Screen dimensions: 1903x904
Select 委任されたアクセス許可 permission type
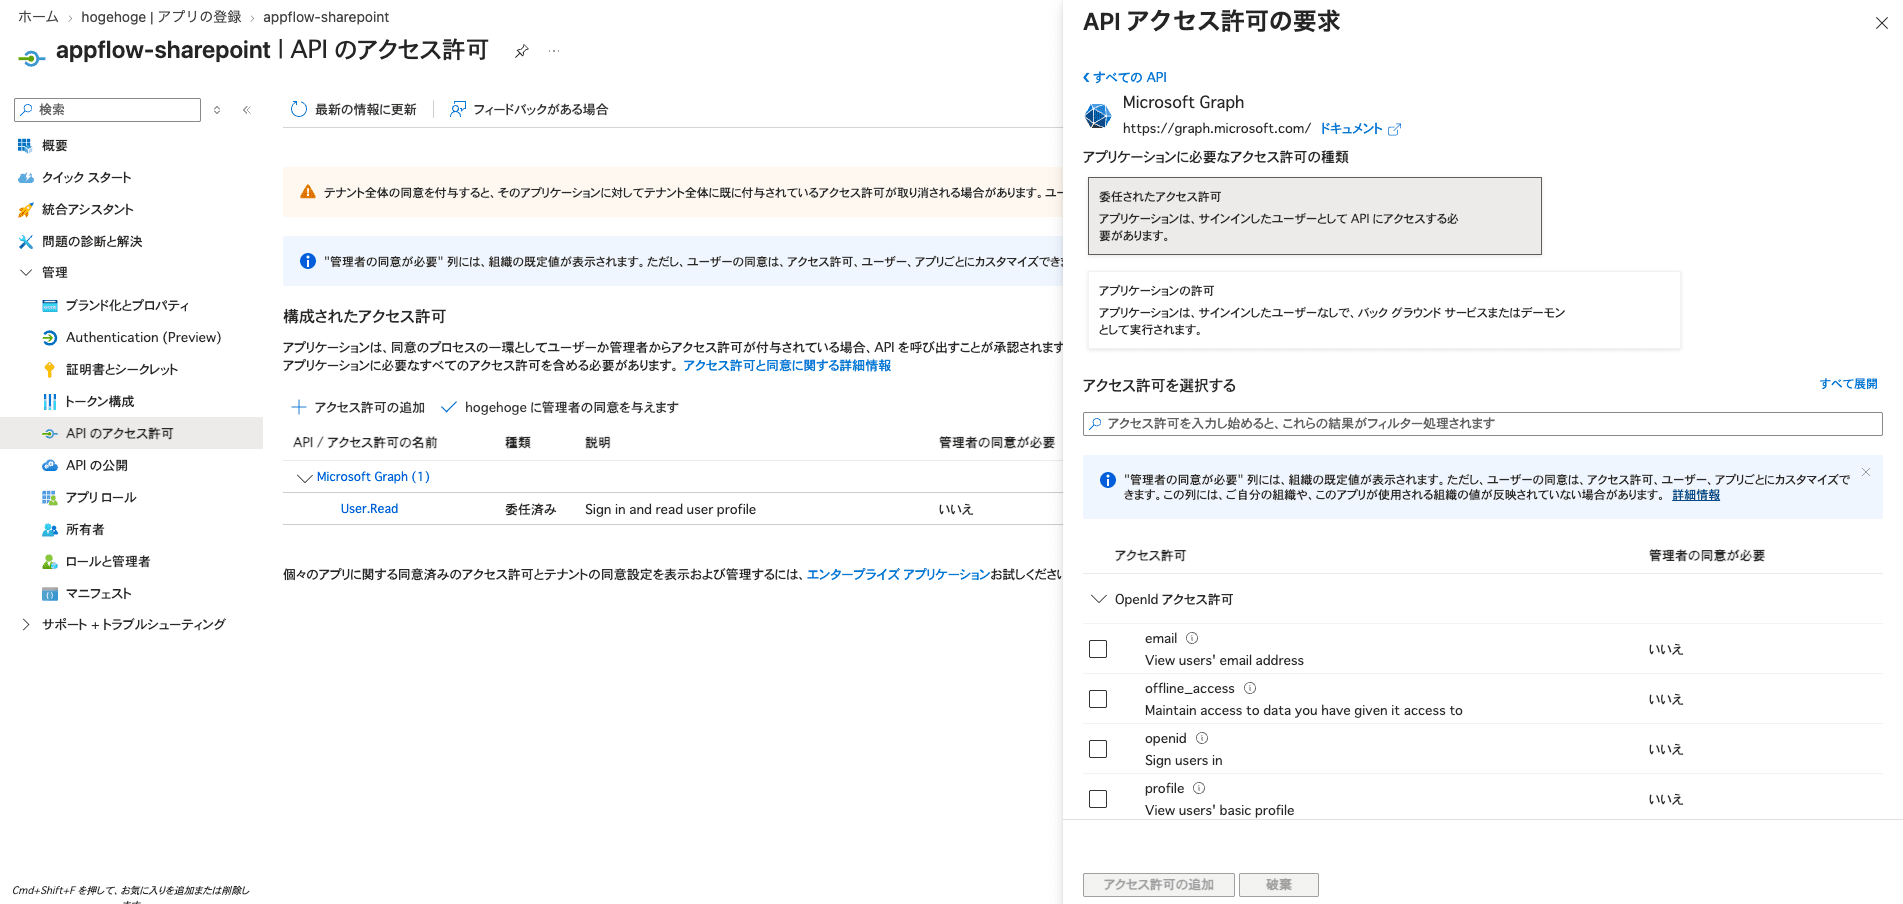(x=1314, y=216)
